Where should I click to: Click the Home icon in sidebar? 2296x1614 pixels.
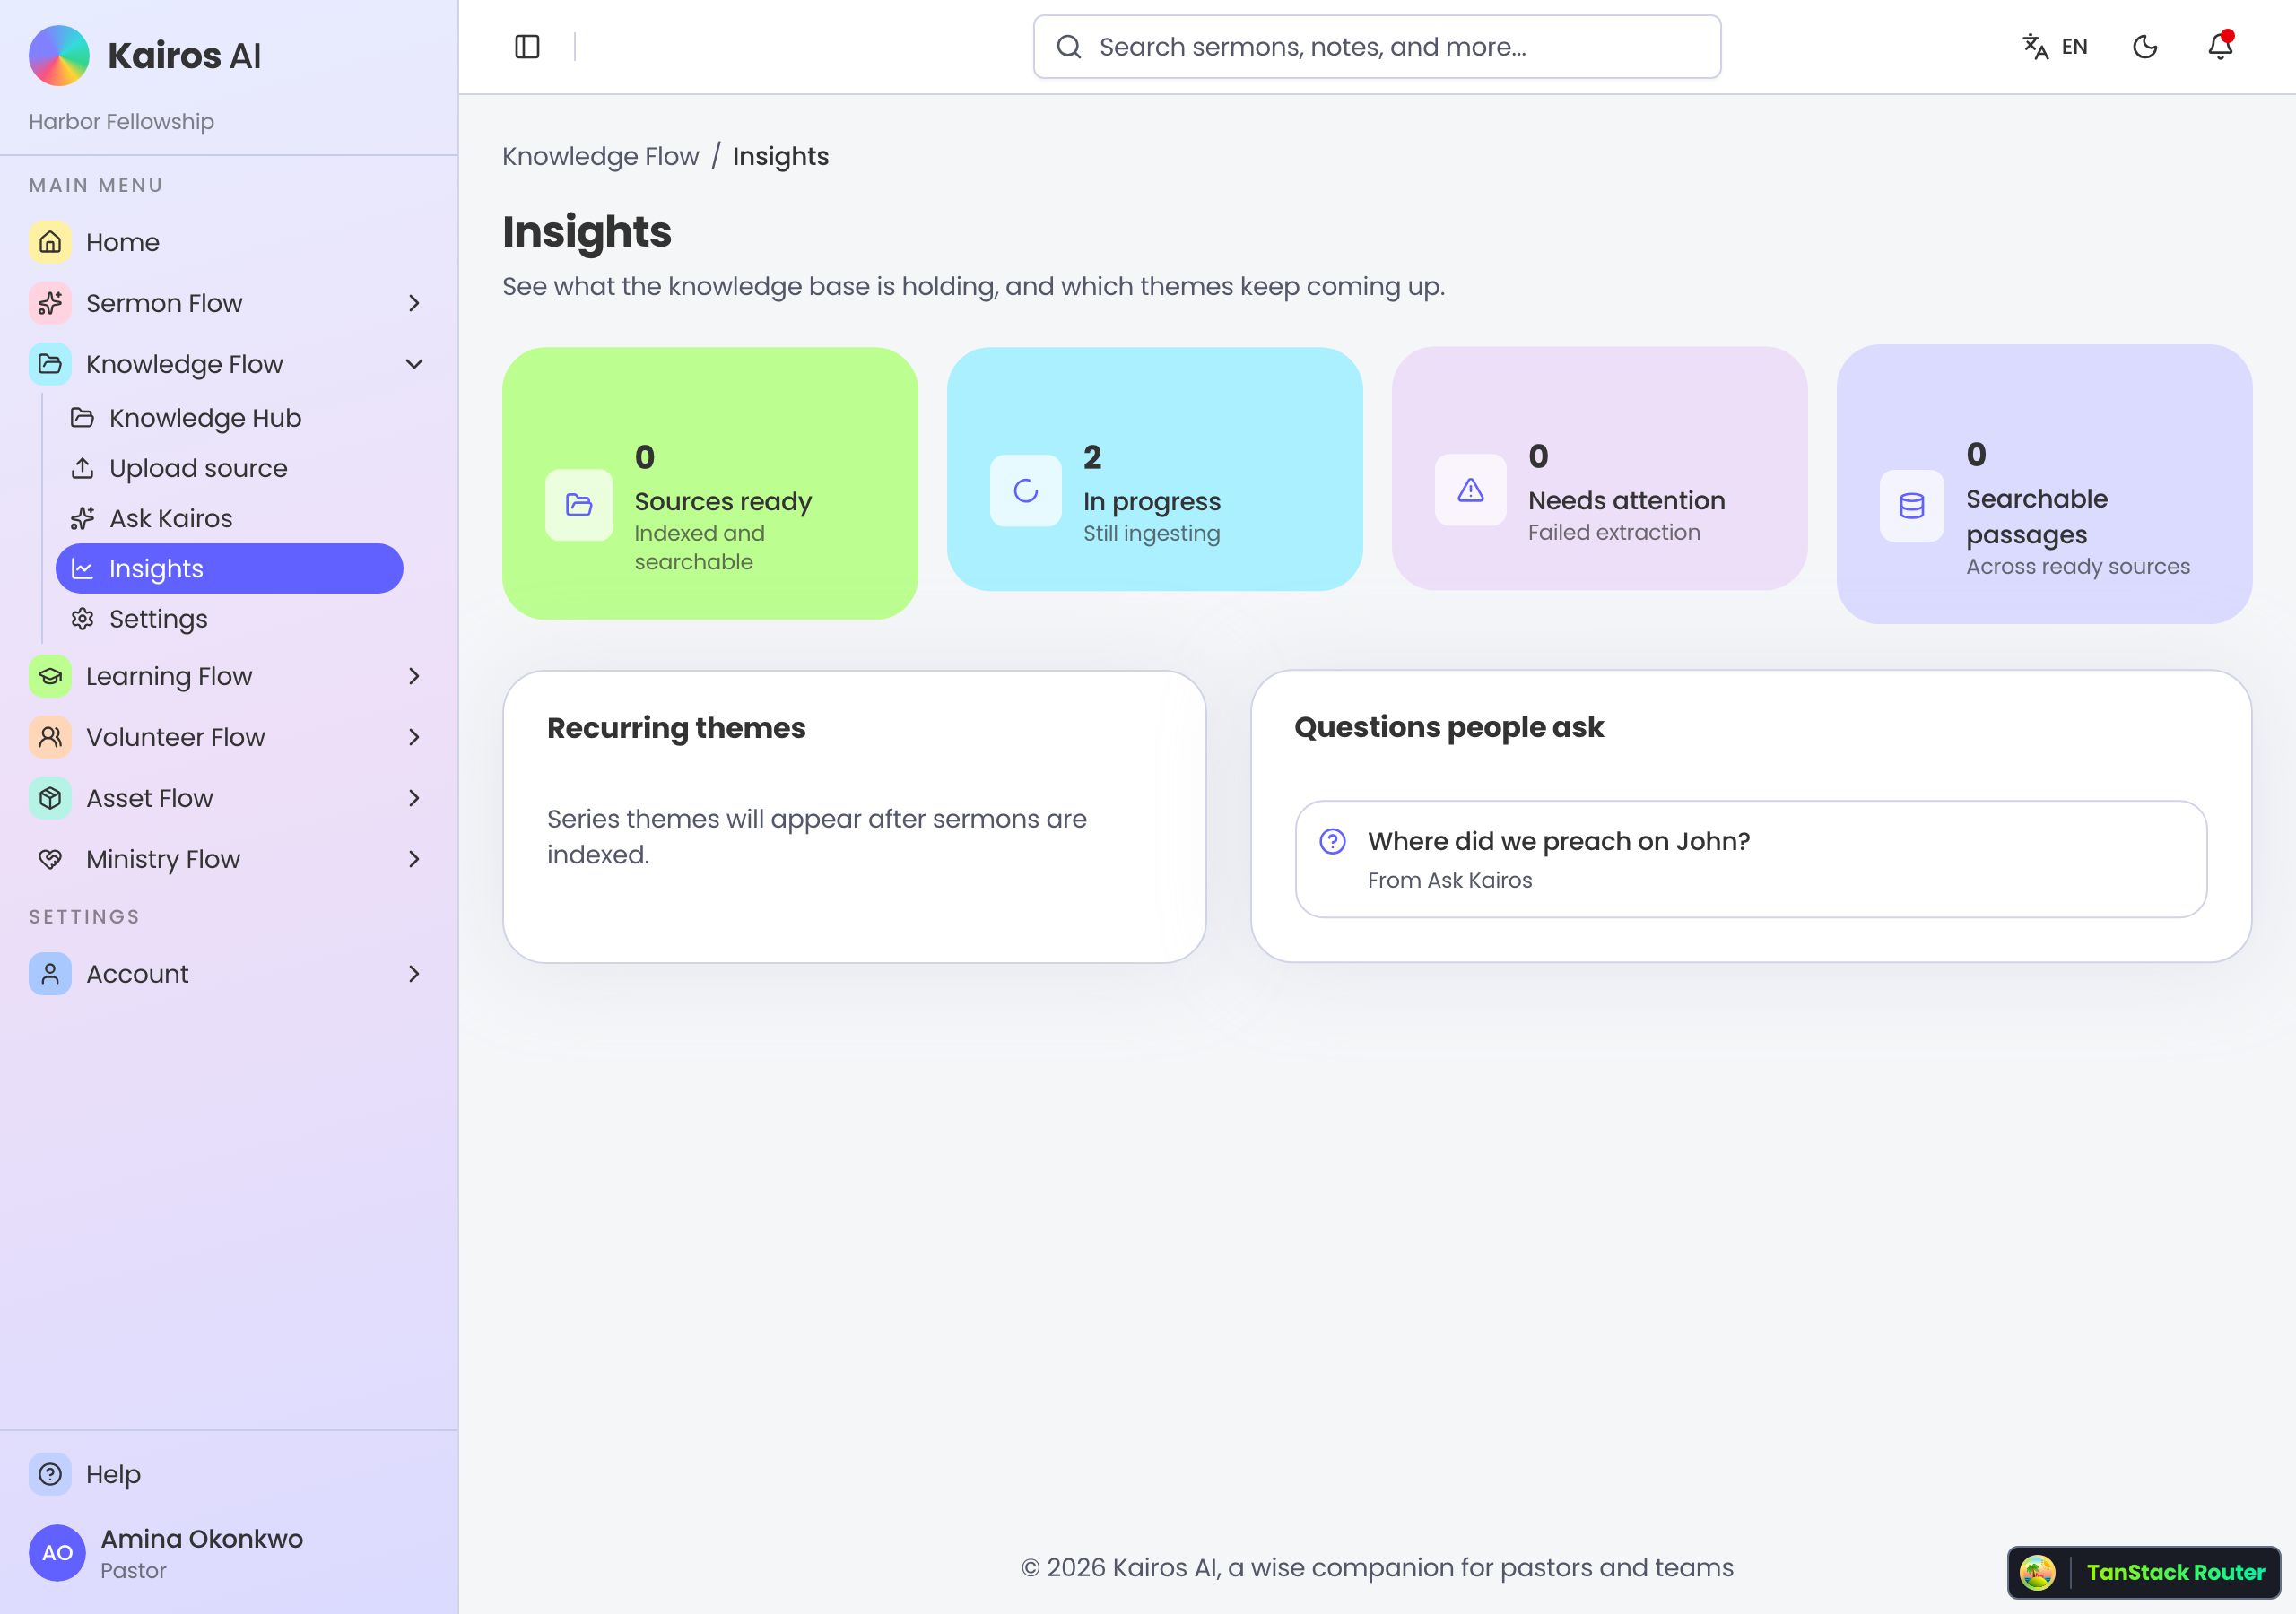click(x=50, y=242)
